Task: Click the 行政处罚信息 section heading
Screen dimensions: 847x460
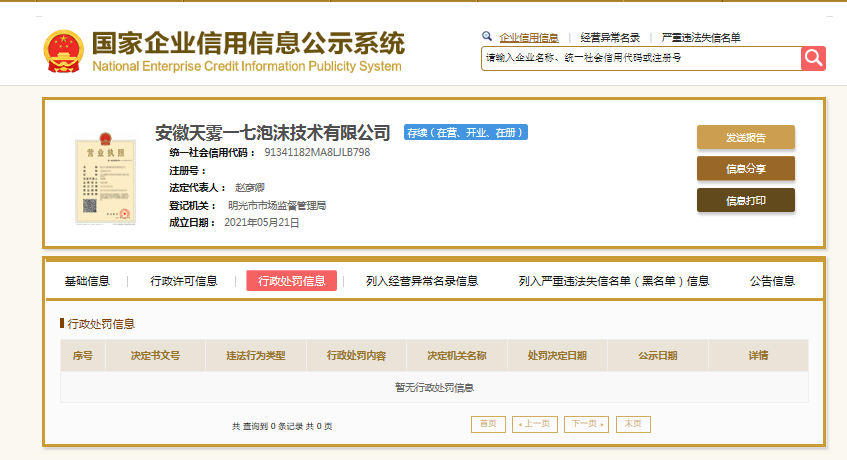Action: [x=101, y=324]
